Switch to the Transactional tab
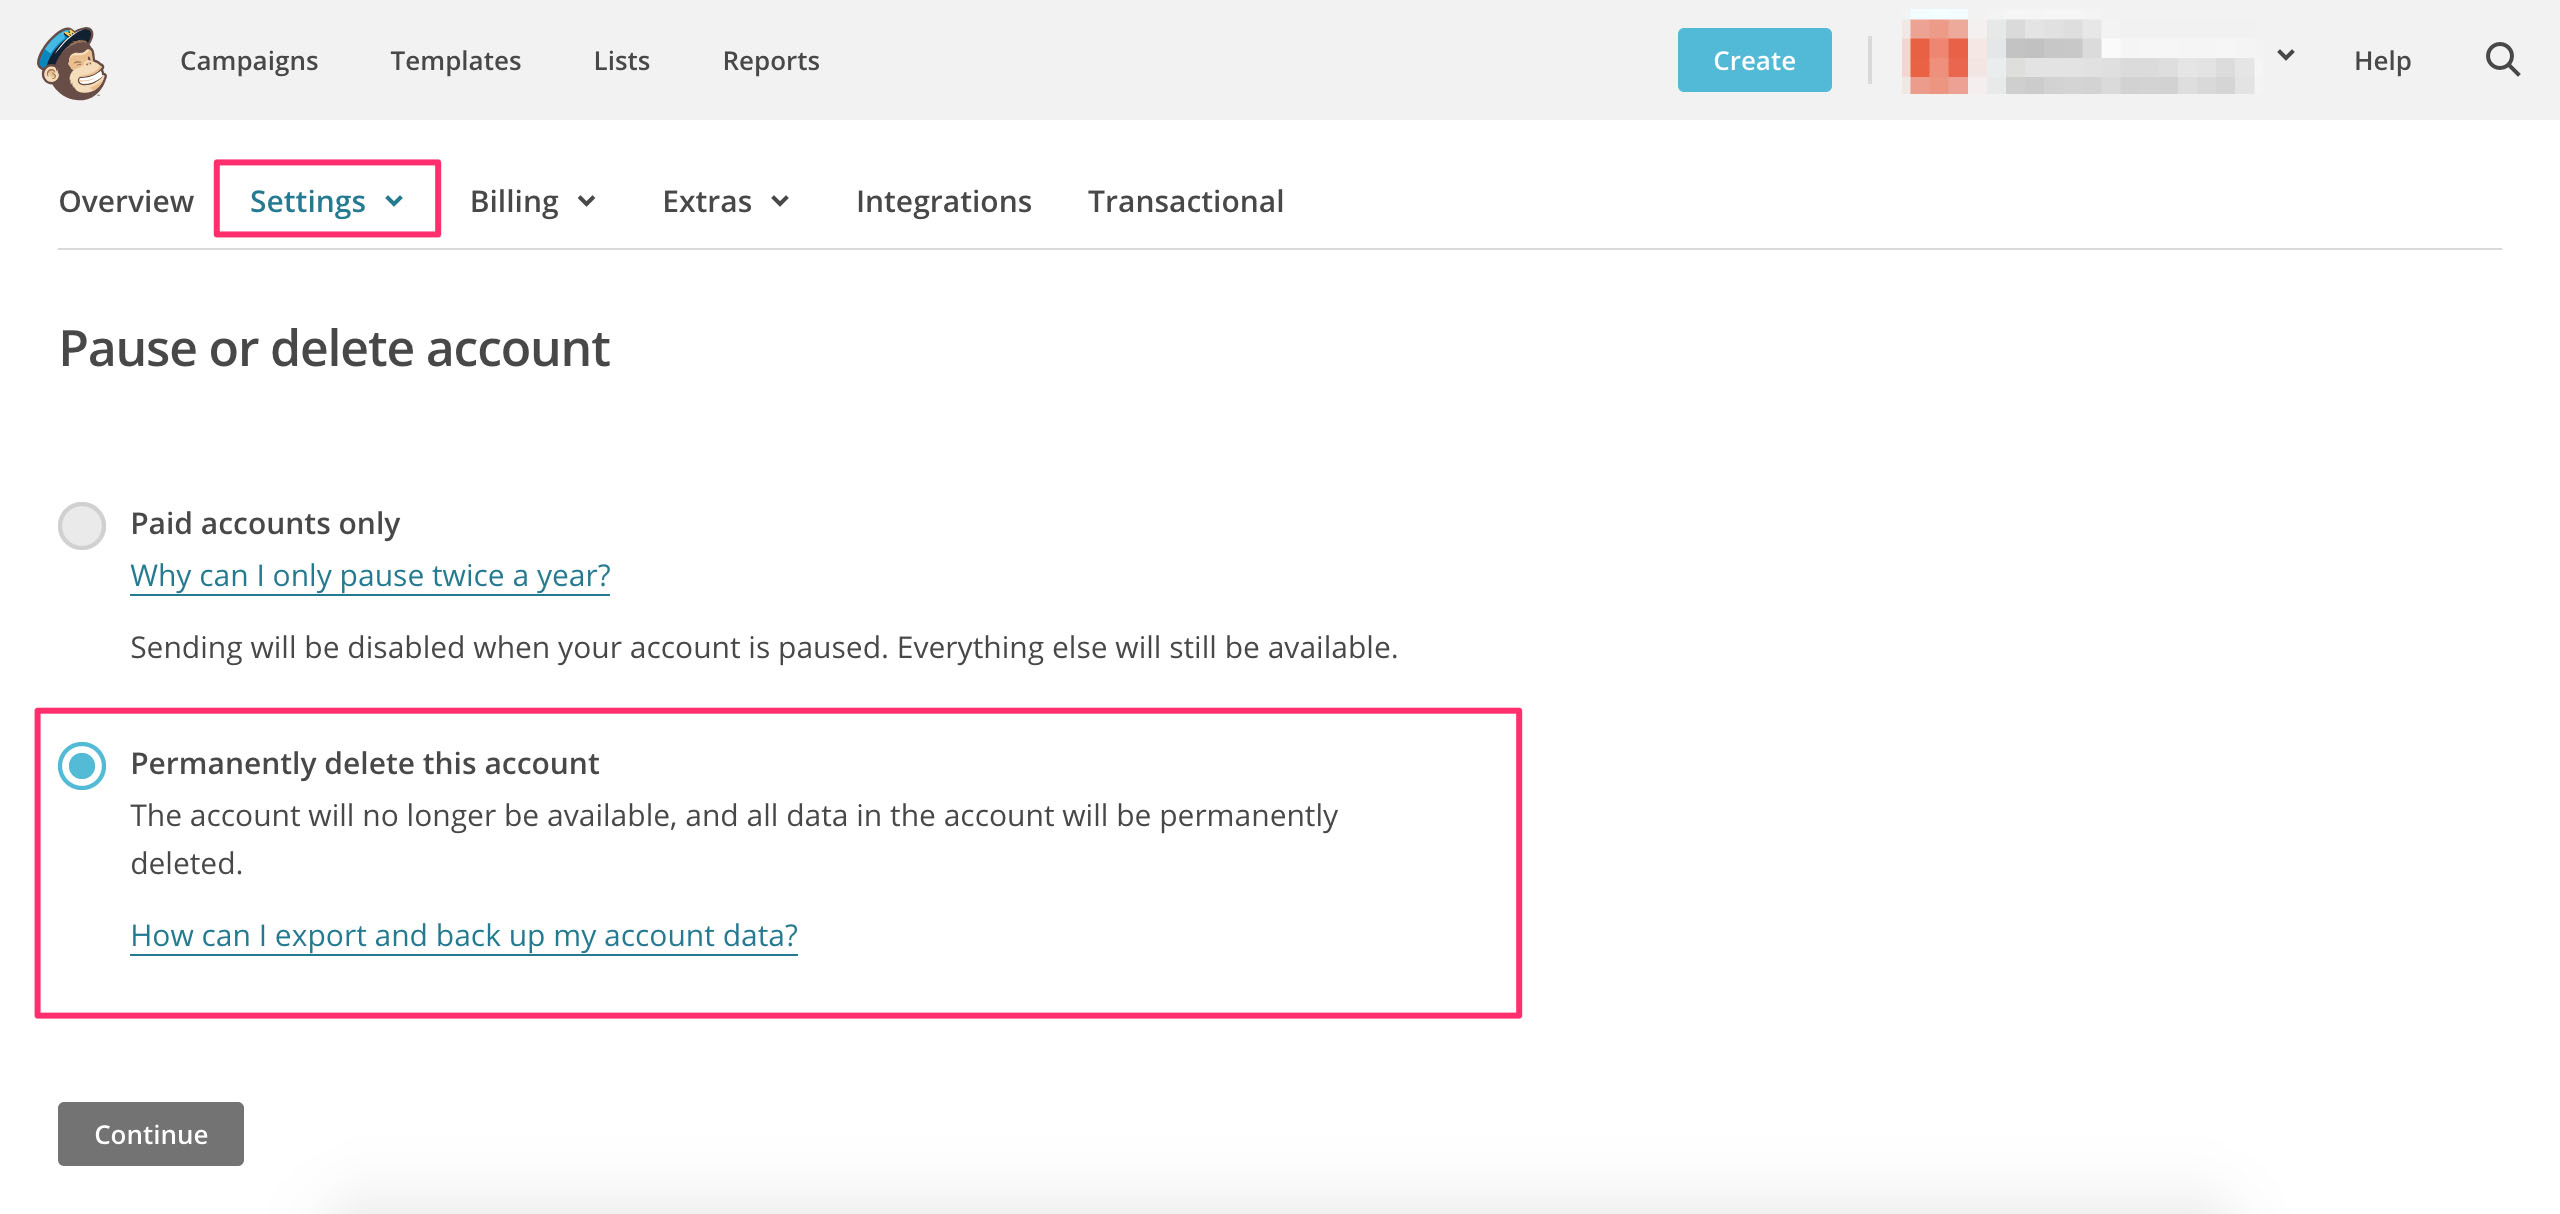The width and height of the screenshot is (2560, 1214). coord(1185,201)
